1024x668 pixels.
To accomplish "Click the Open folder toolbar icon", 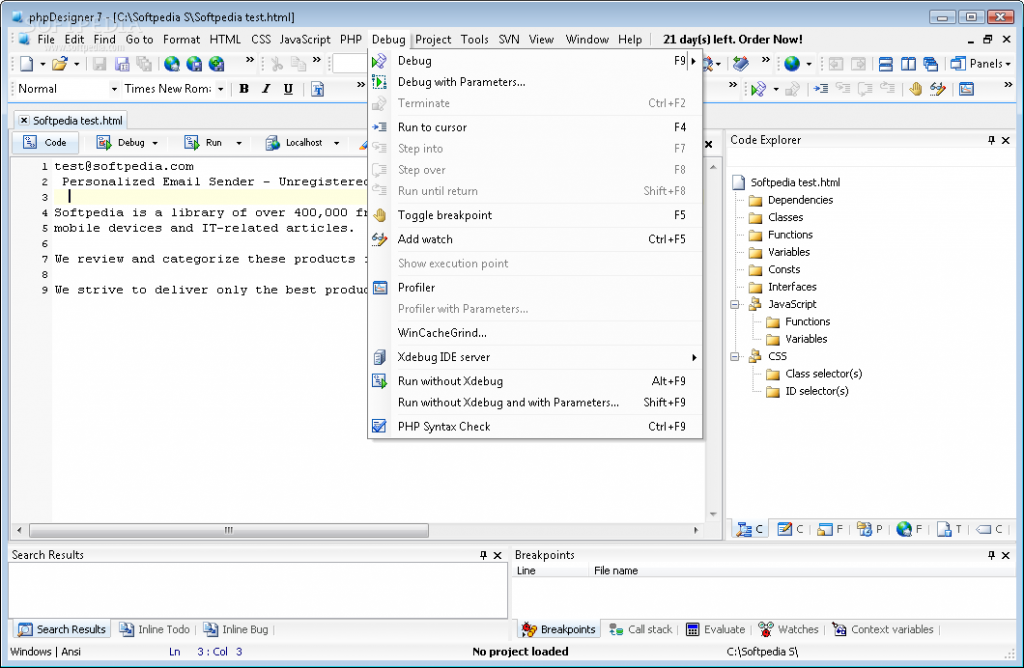I will [x=59, y=64].
